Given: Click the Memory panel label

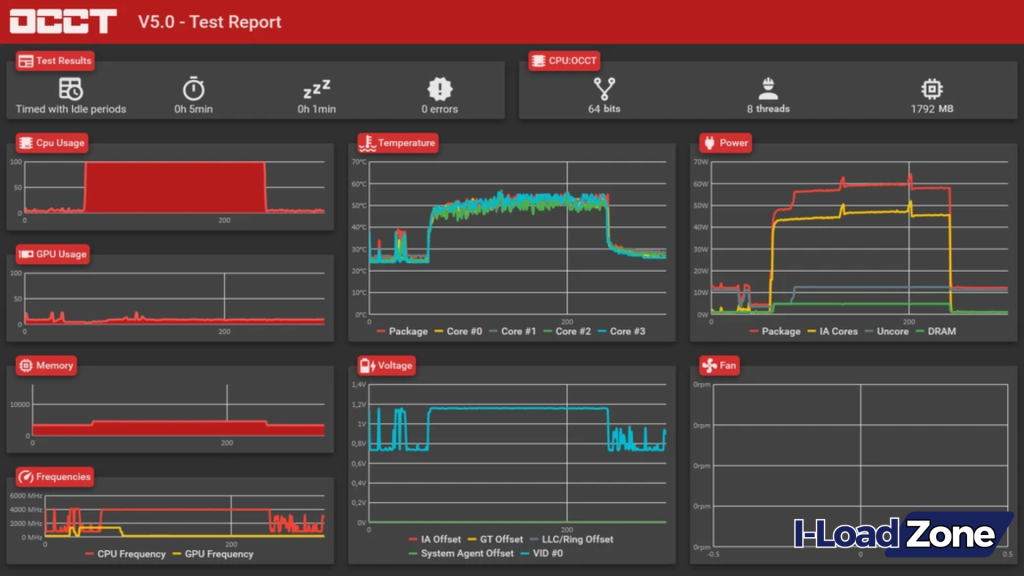Looking at the screenshot, I should tap(46, 366).
